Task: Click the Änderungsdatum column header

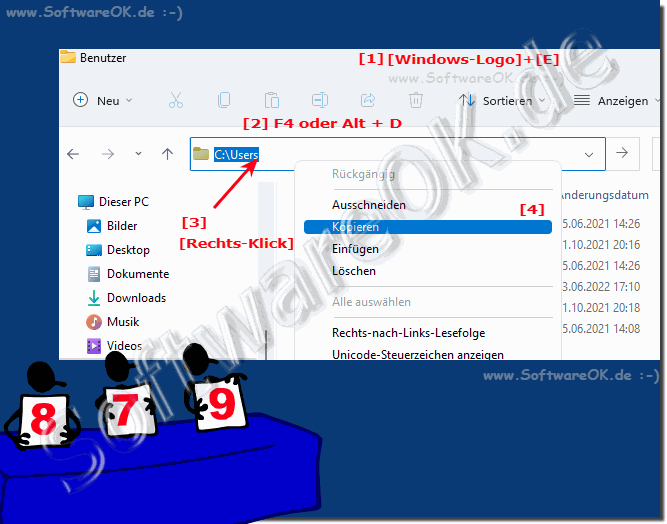Action: tap(605, 195)
